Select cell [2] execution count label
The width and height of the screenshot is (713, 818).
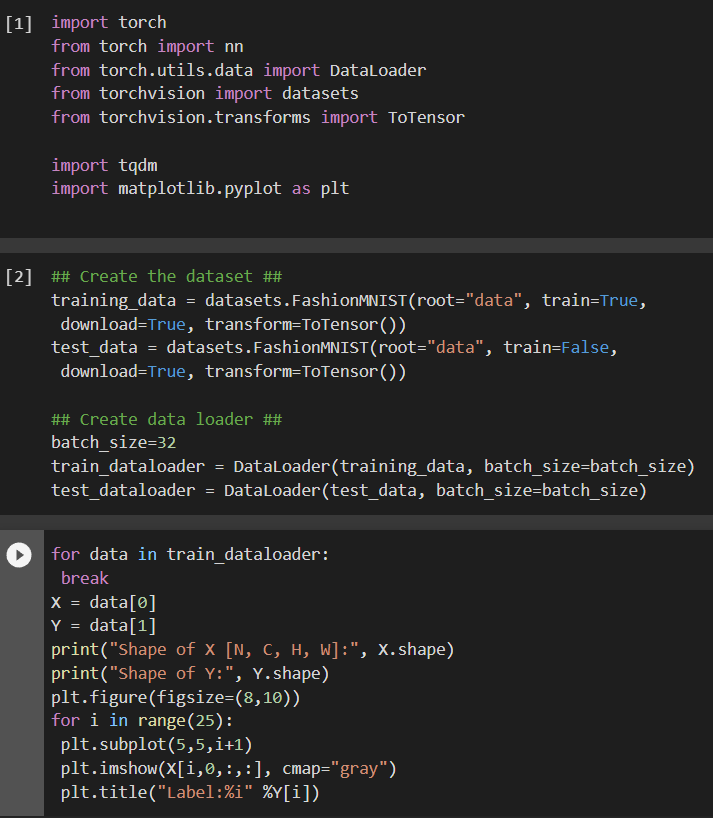19,276
